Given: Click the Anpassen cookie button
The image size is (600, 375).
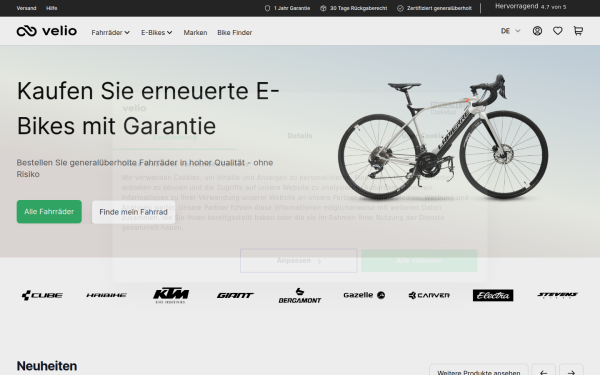Looking at the screenshot, I should pyautogui.click(x=299, y=261).
